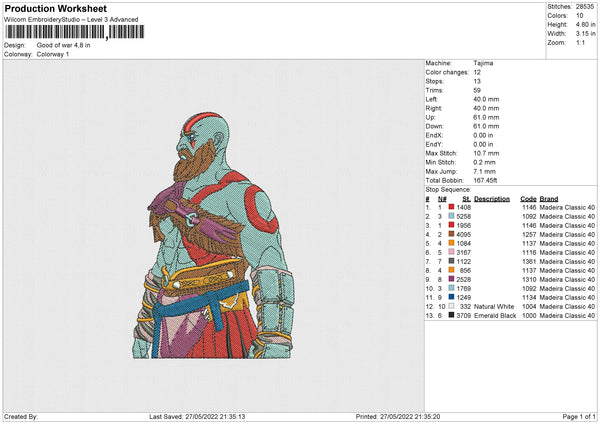Viewport: 600px width, 424px height.
Task: Select the Stops value 13
Action: click(477, 81)
